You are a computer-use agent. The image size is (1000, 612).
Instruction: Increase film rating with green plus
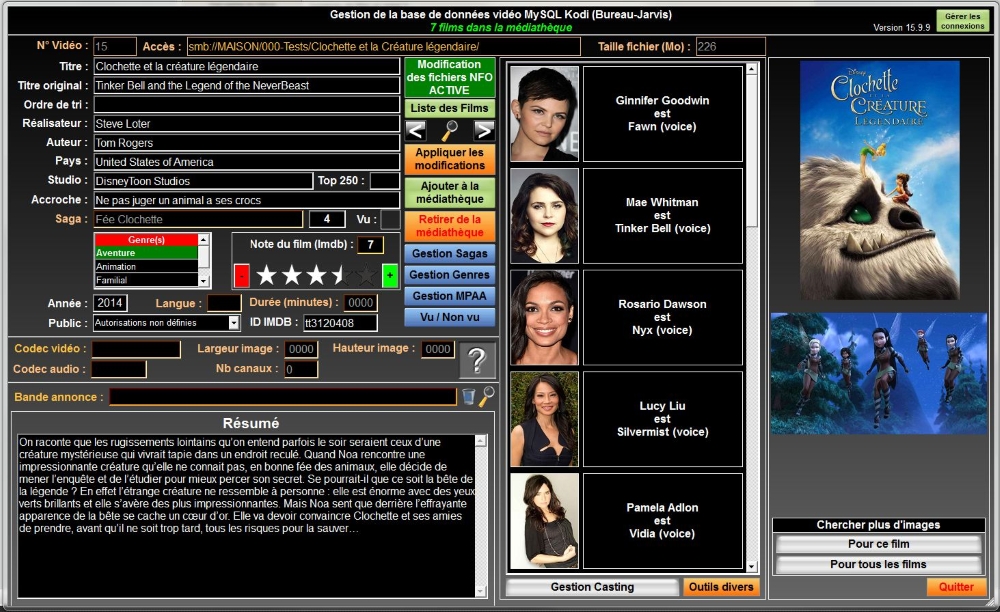pyautogui.click(x=390, y=276)
